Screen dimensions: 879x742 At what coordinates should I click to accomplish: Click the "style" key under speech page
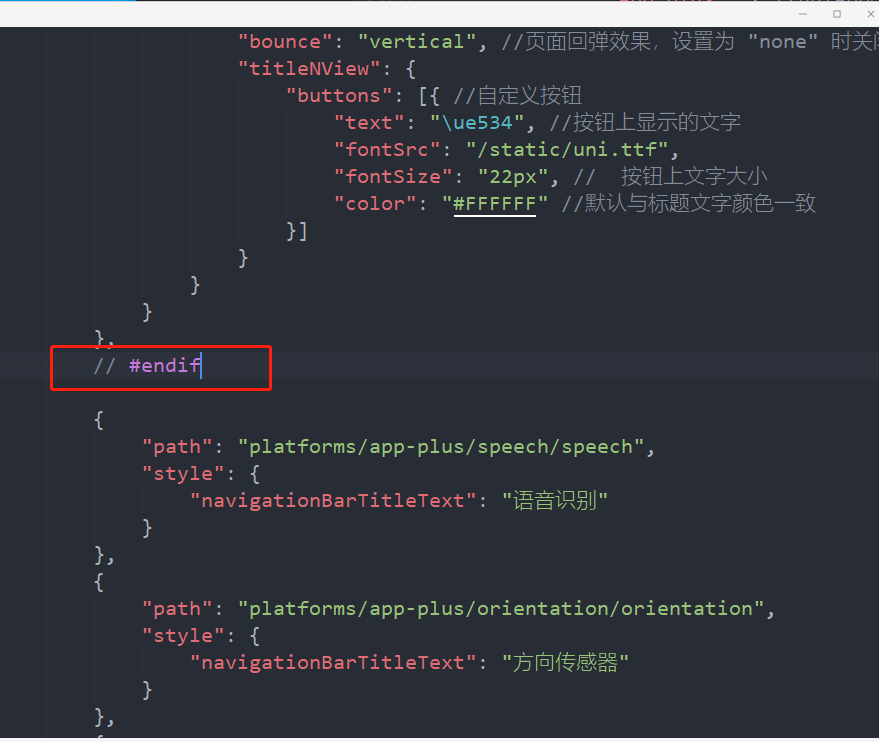[183, 473]
